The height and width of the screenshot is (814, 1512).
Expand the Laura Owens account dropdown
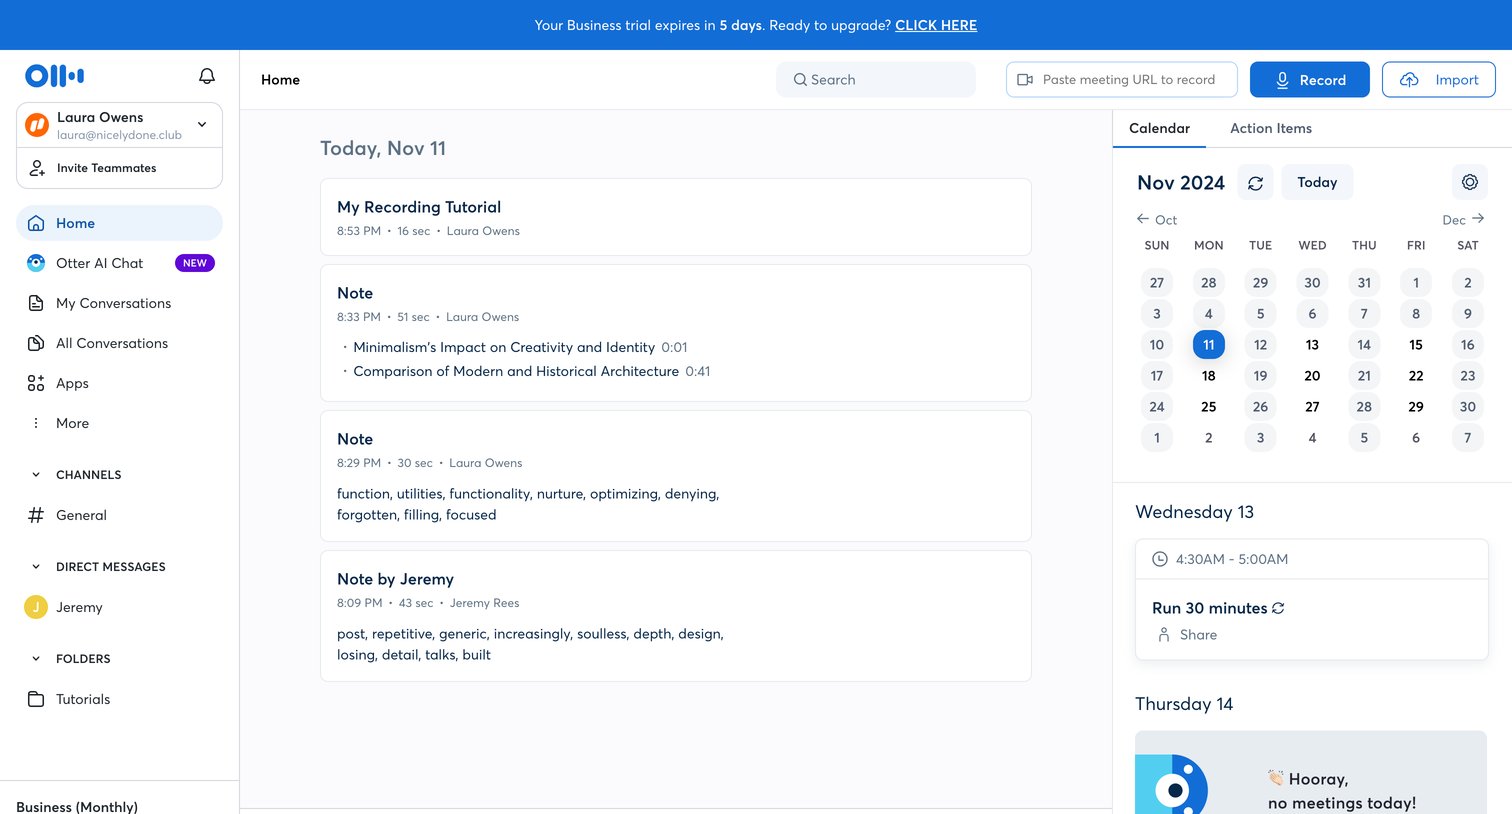click(x=202, y=125)
